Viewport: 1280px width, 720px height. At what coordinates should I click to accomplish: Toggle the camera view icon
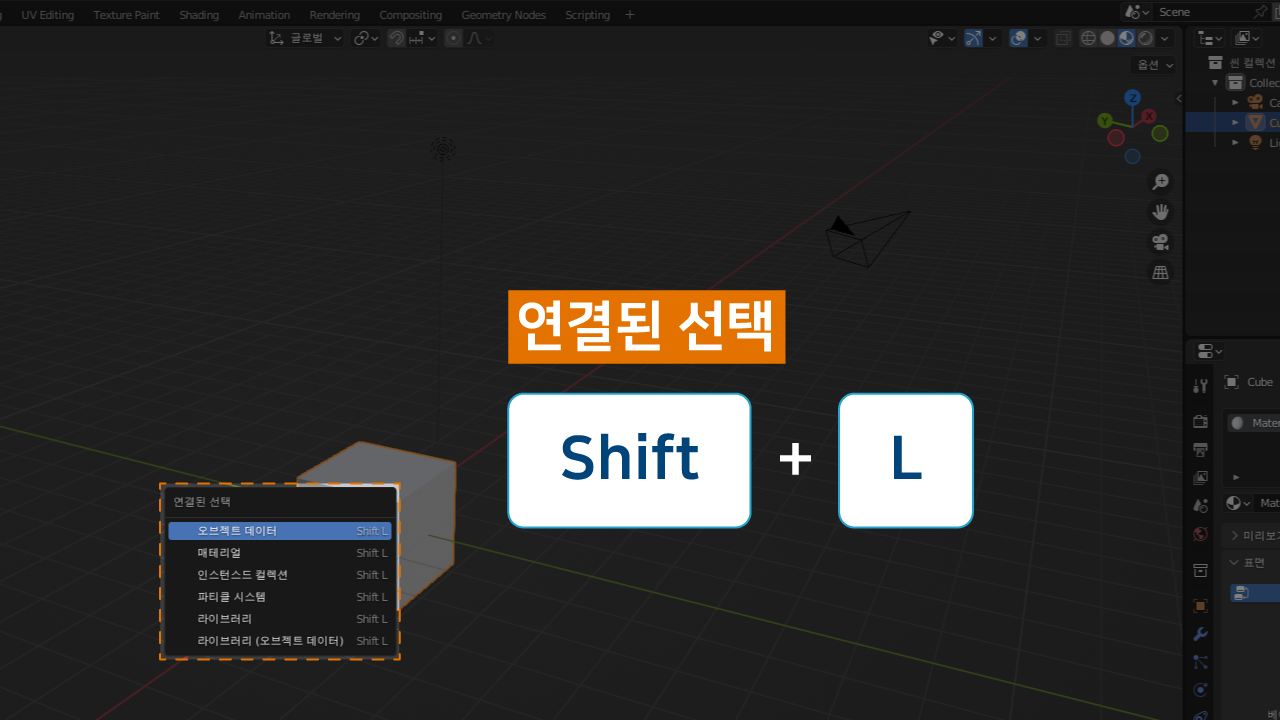click(1160, 242)
